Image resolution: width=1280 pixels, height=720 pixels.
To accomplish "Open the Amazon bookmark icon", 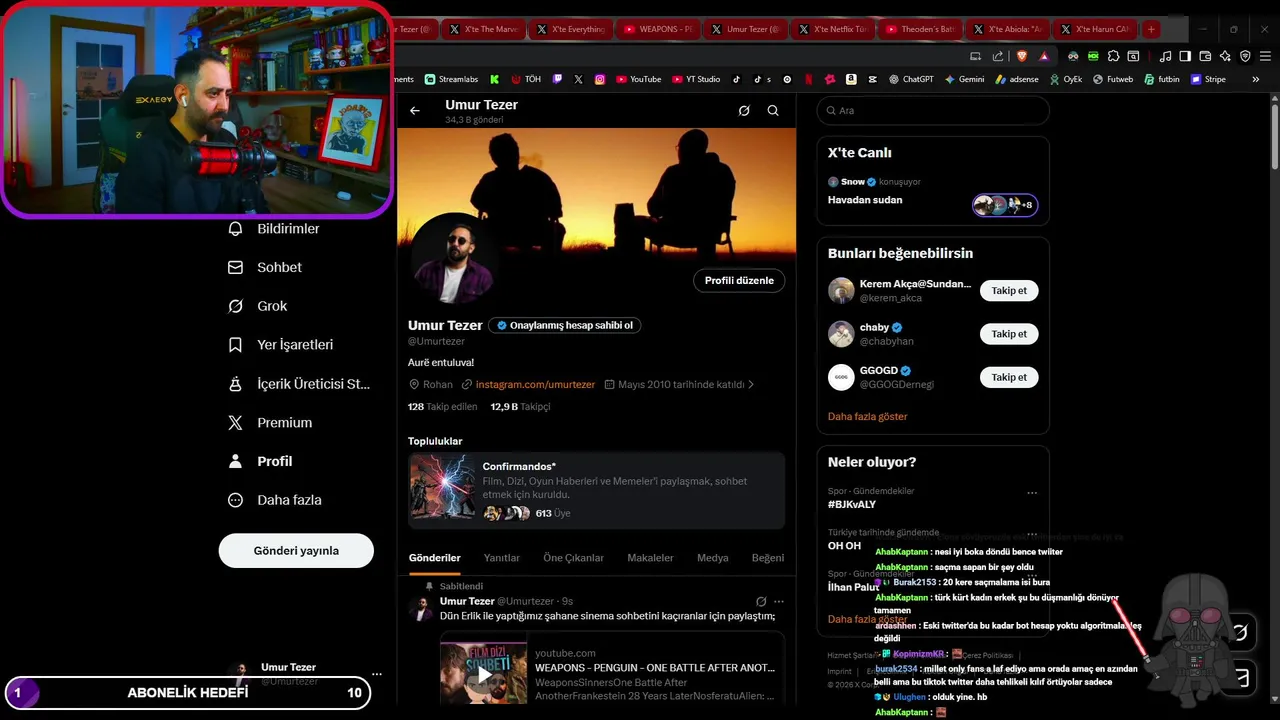I will (851, 79).
